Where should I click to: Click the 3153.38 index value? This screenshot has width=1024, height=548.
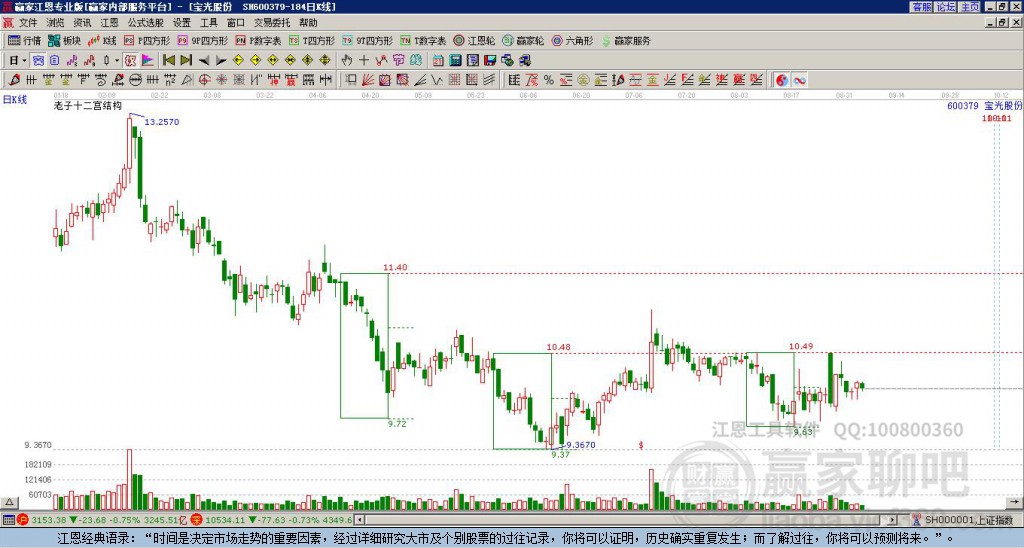tap(48, 520)
